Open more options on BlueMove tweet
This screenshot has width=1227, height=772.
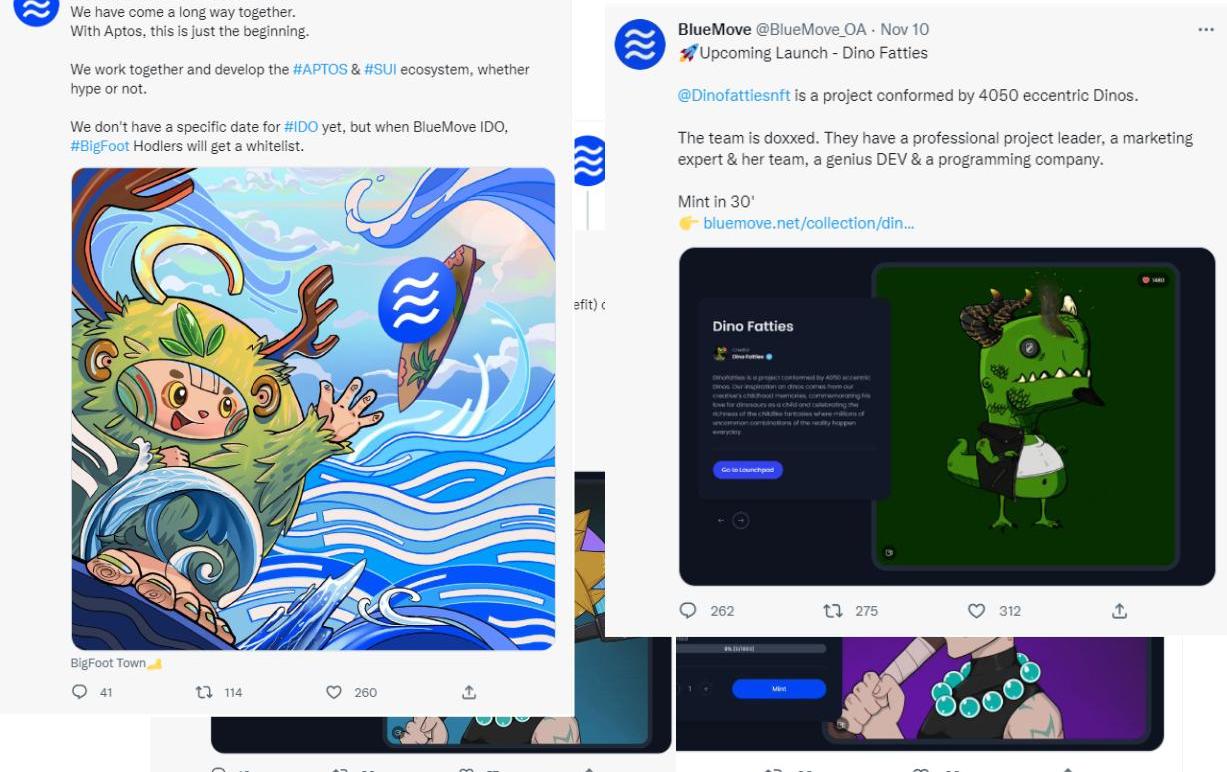tap(1205, 30)
